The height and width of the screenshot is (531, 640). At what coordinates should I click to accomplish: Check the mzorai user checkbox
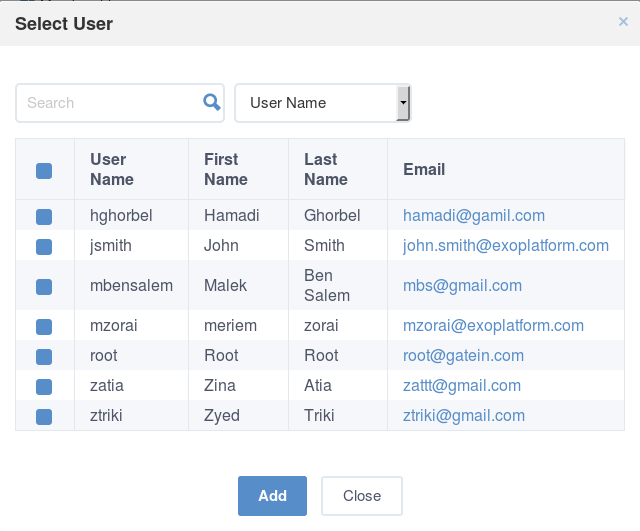(x=44, y=327)
